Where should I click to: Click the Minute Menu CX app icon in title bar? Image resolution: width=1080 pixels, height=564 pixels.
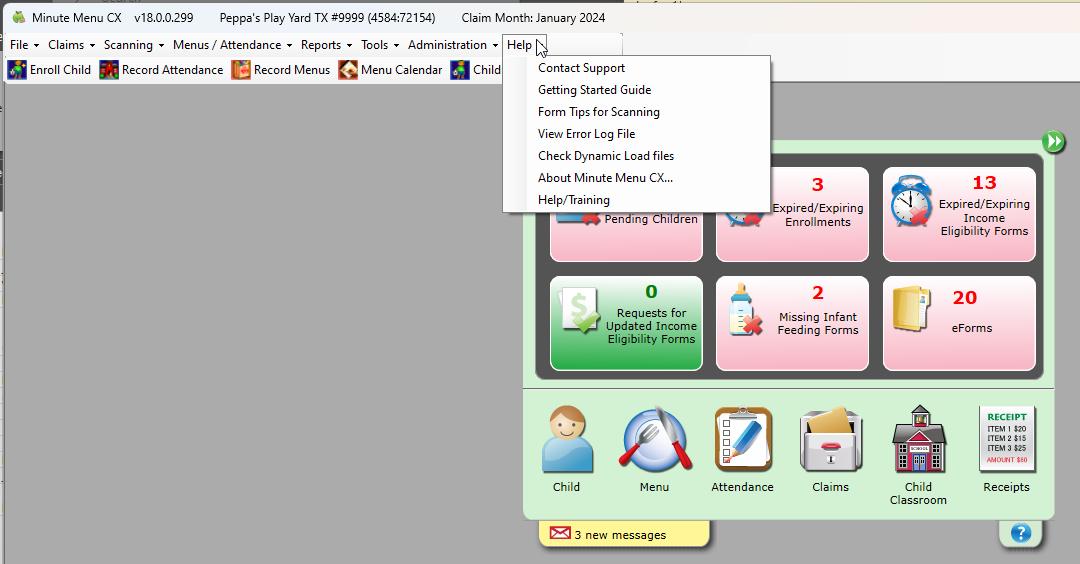19,17
